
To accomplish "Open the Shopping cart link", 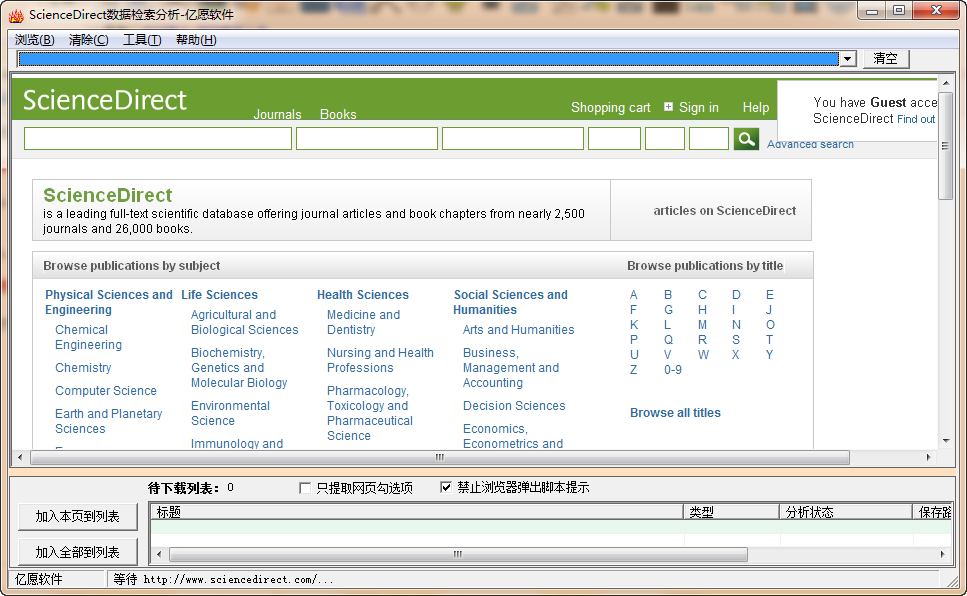I will (x=611, y=107).
